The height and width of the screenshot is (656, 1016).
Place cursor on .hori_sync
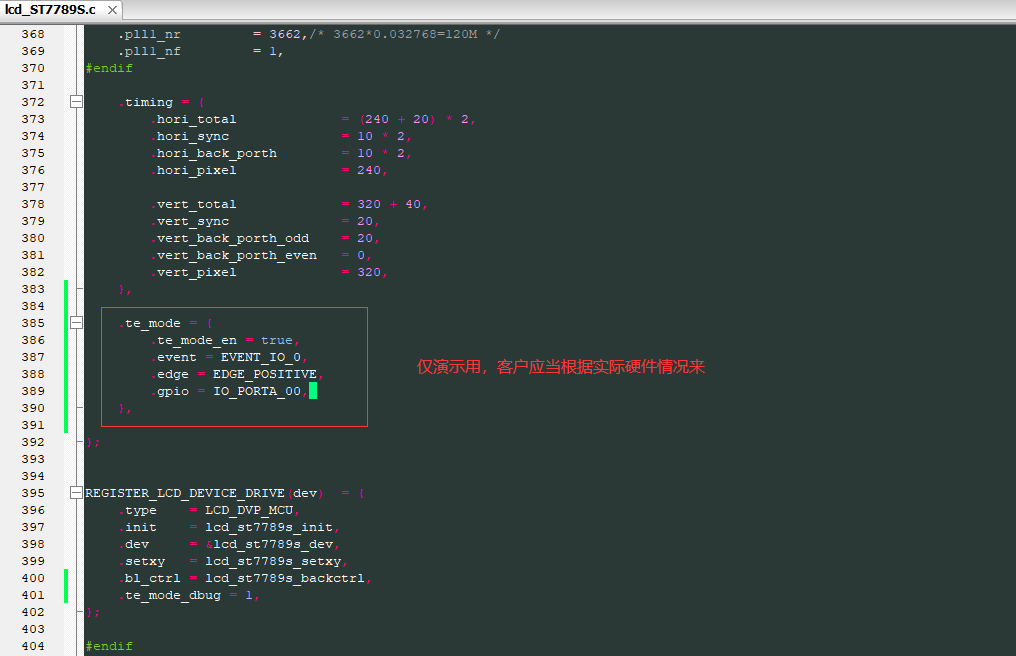[x=190, y=136]
